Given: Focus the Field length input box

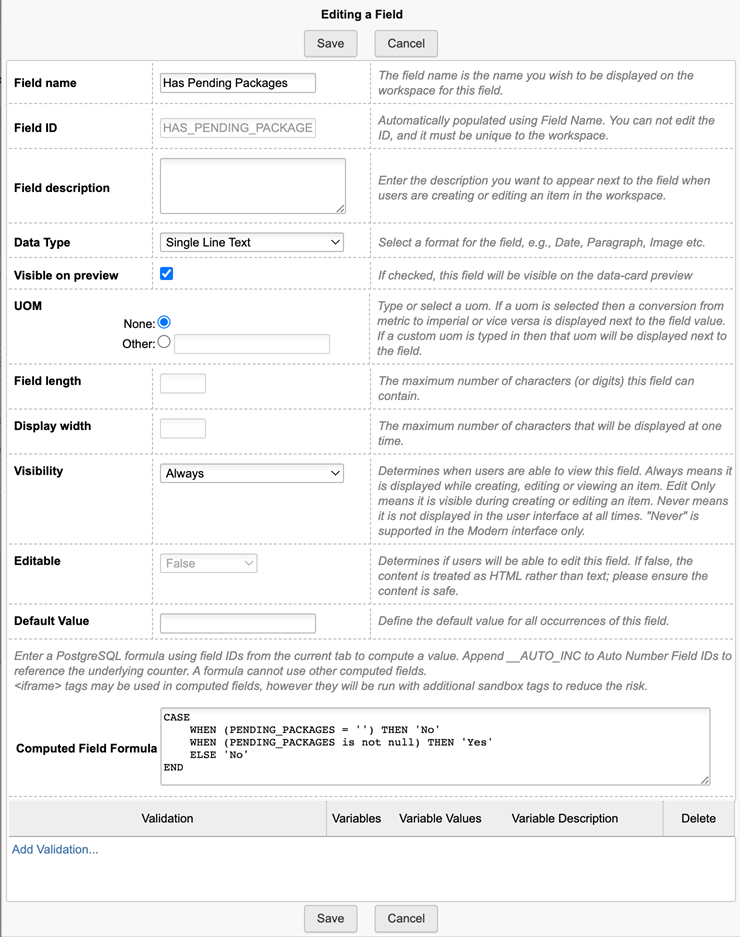Looking at the screenshot, I should 183,383.
